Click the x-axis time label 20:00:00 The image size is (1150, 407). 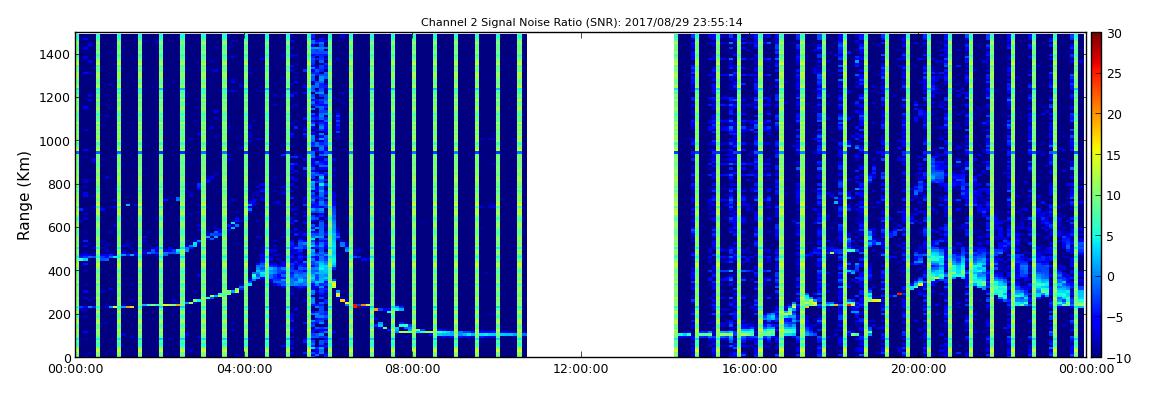[917, 370]
